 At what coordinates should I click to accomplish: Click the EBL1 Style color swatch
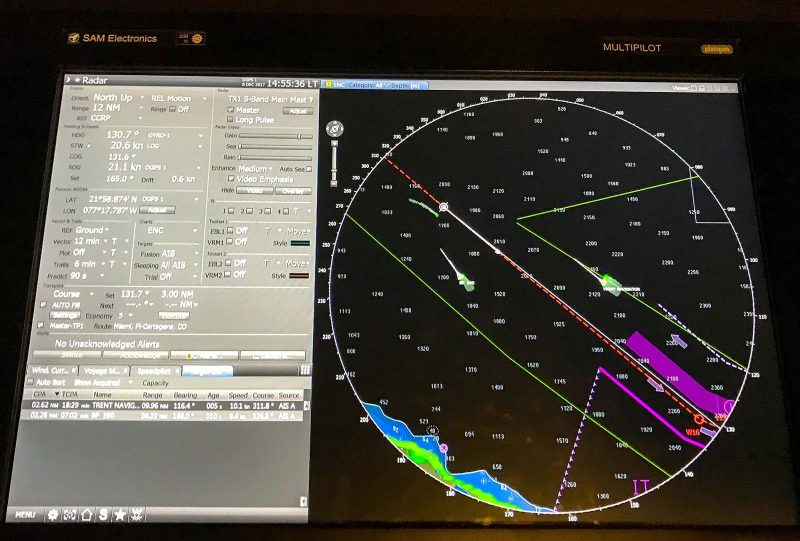pos(300,243)
